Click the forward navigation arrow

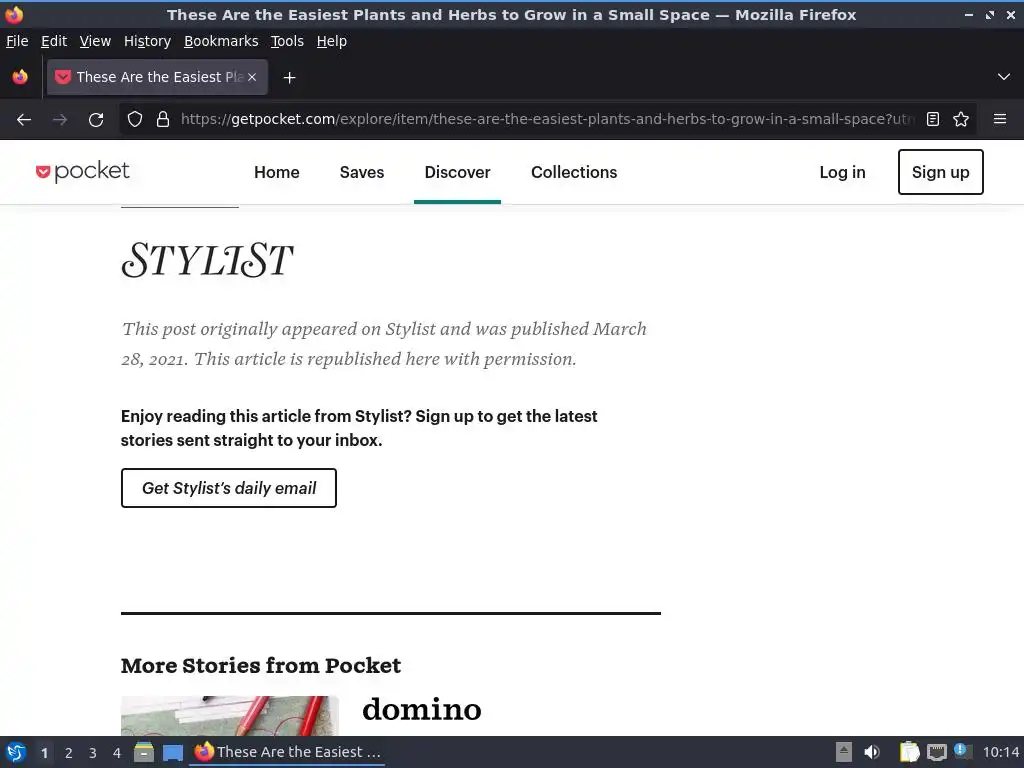tap(59, 120)
